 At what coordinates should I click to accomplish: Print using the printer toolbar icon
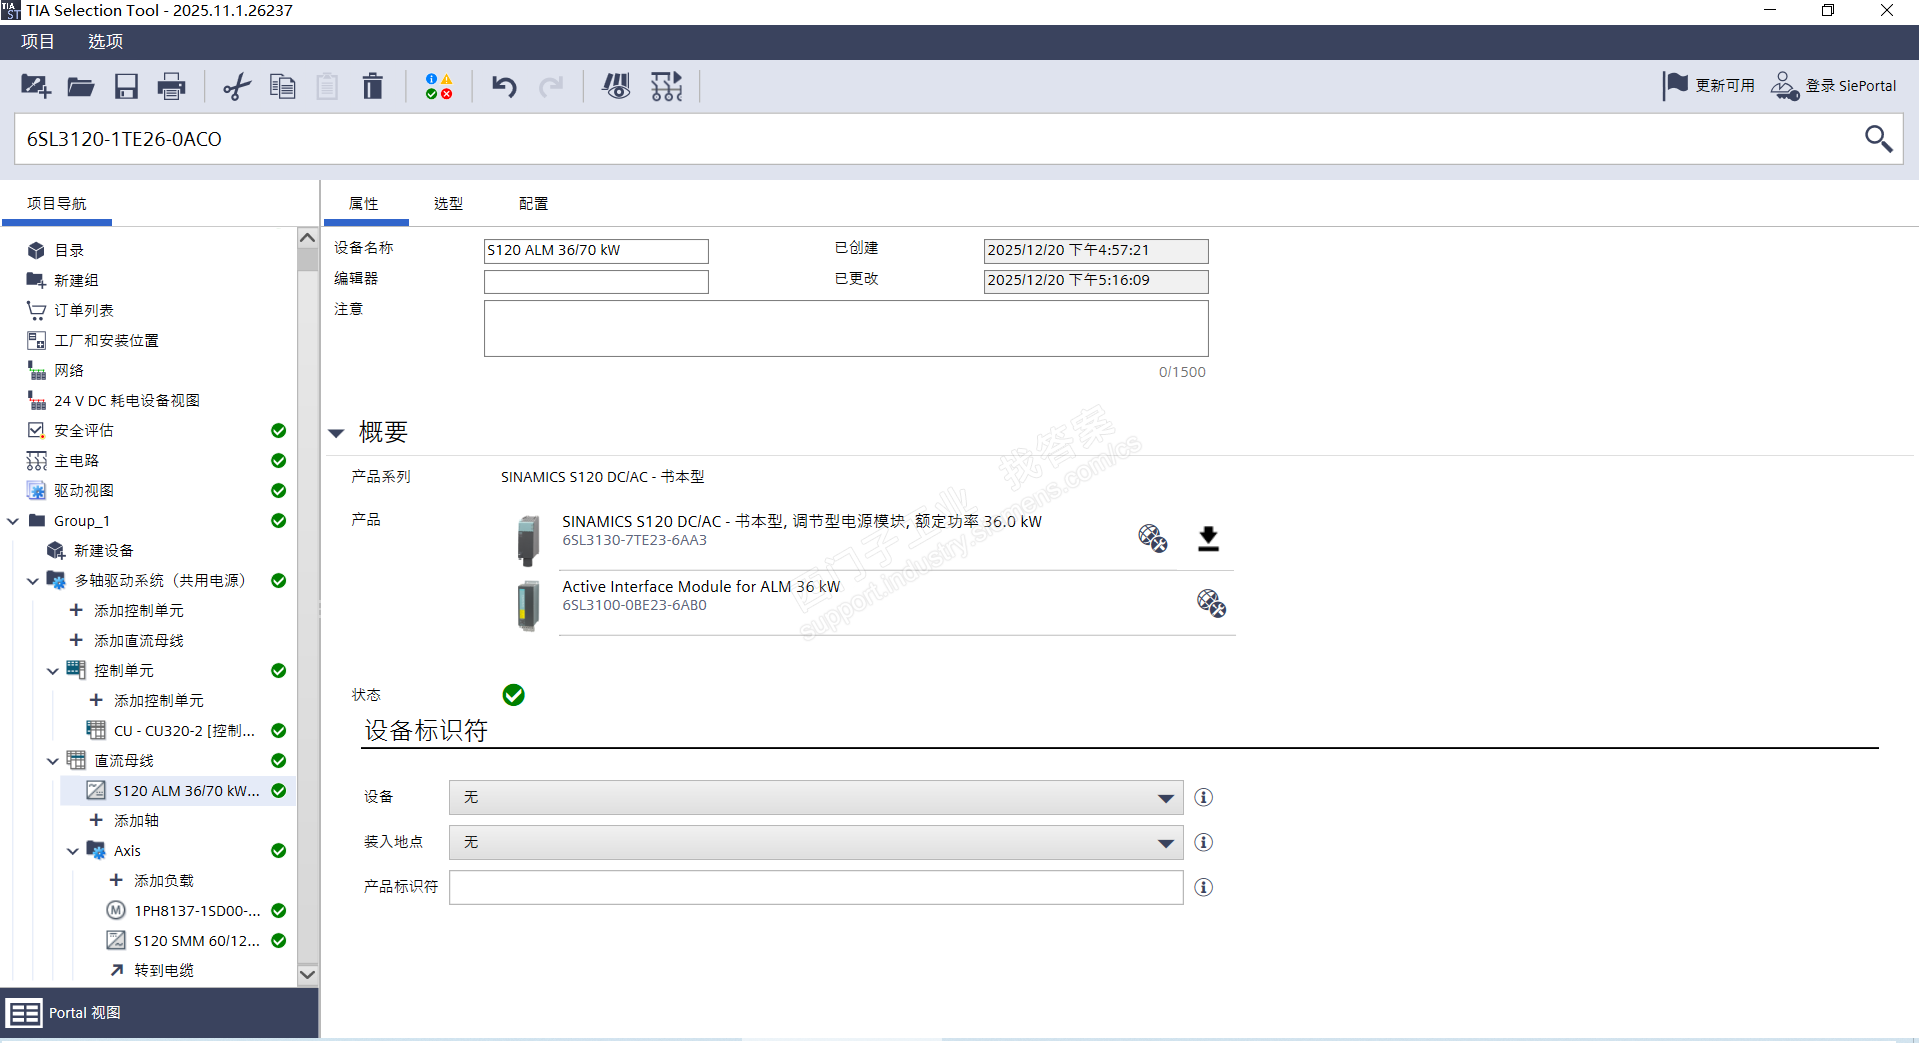[x=172, y=86]
